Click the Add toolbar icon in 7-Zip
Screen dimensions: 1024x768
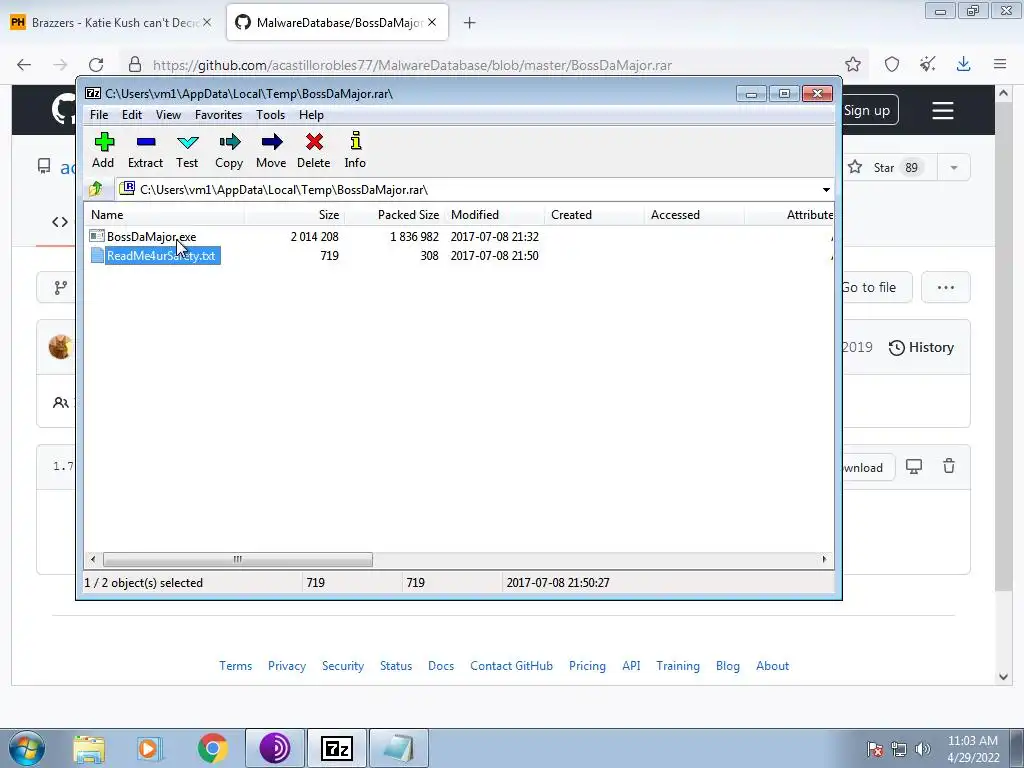coord(104,142)
